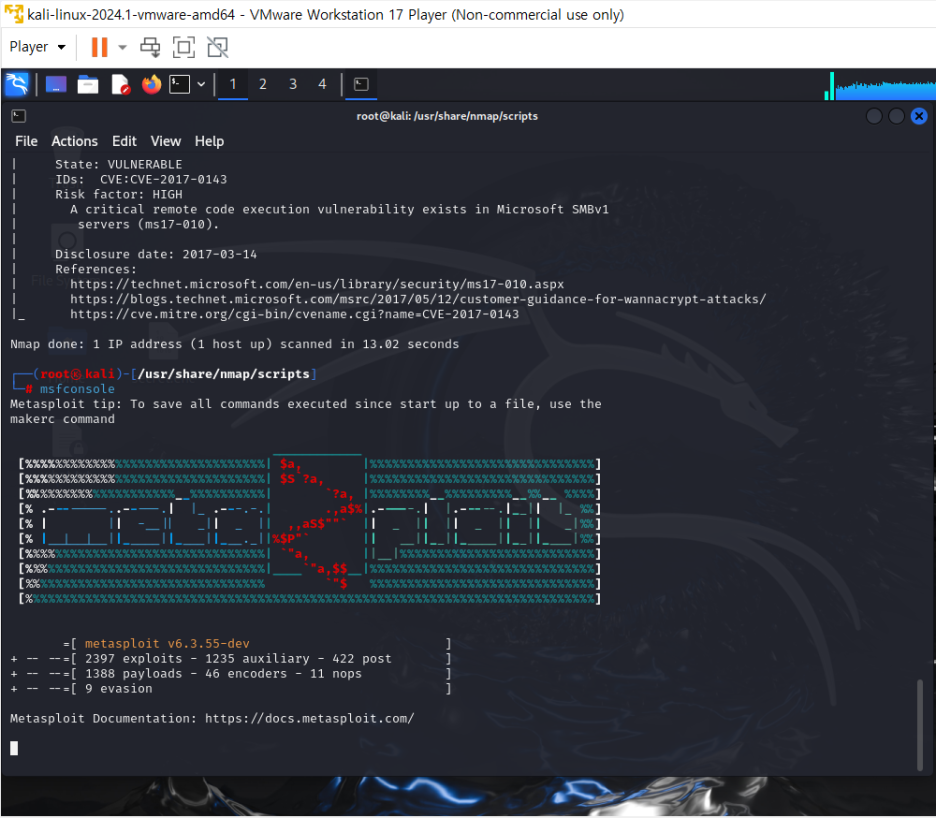The width and height of the screenshot is (936, 818).
Task: Switch to workspace 2
Action: 263,84
